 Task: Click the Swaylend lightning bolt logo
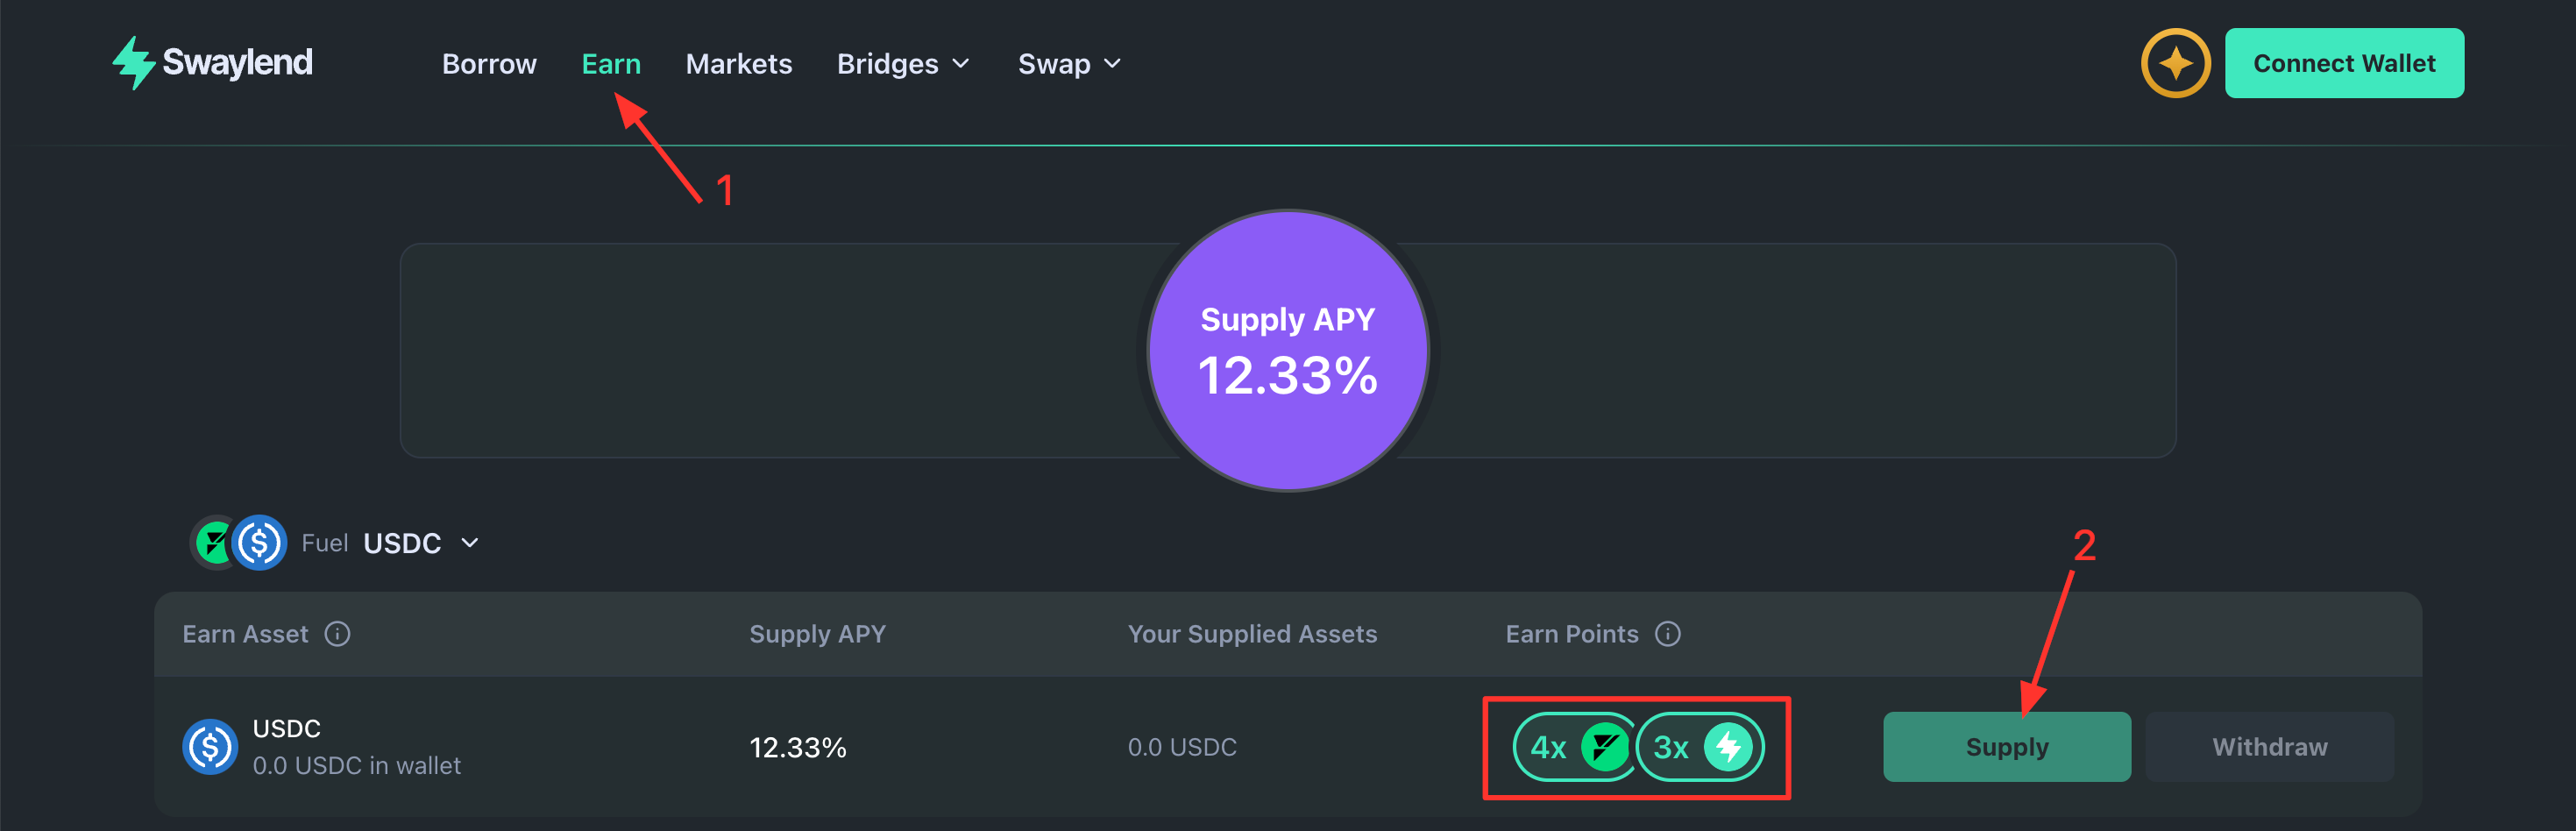133,63
